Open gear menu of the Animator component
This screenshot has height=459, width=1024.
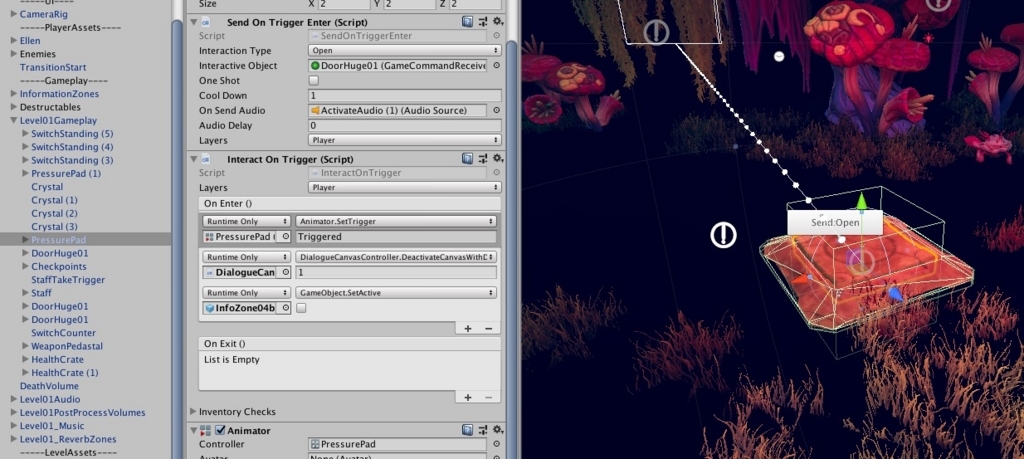tap(498, 430)
